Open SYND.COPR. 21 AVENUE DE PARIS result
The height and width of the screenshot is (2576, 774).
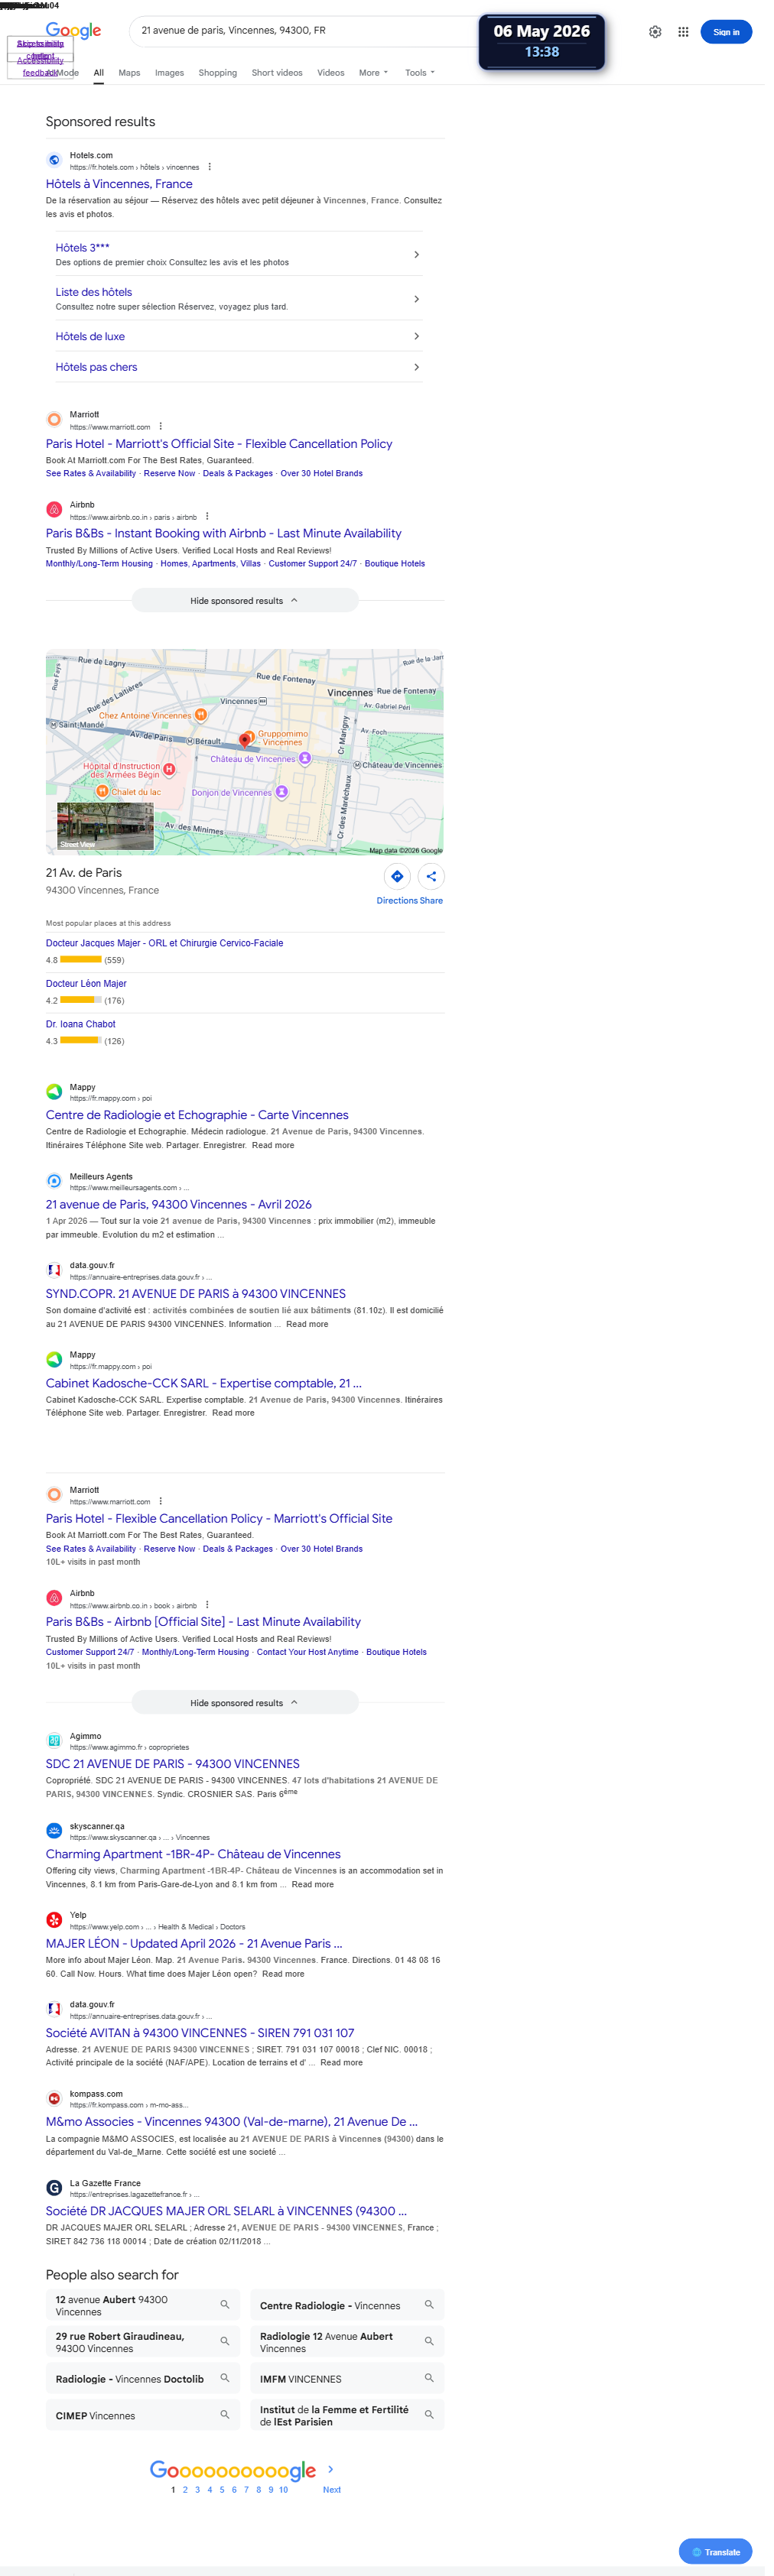pyautogui.click(x=195, y=1293)
